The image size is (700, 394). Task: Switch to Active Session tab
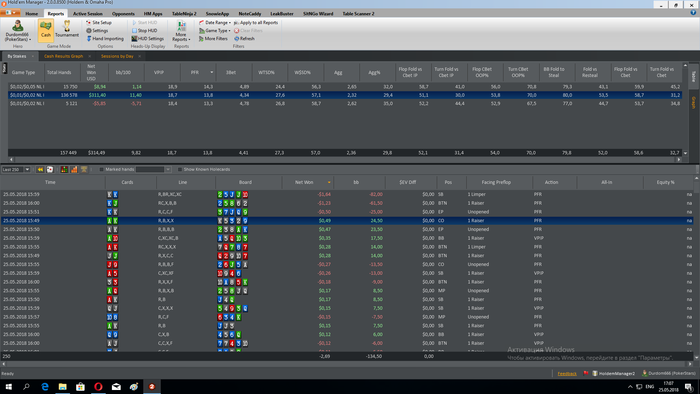pos(88,13)
